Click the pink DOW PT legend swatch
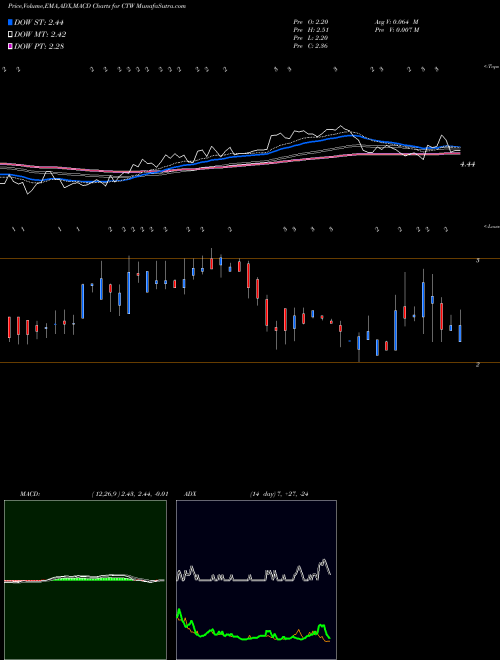This screenshot has height=660, width=500. click(11, 47)
